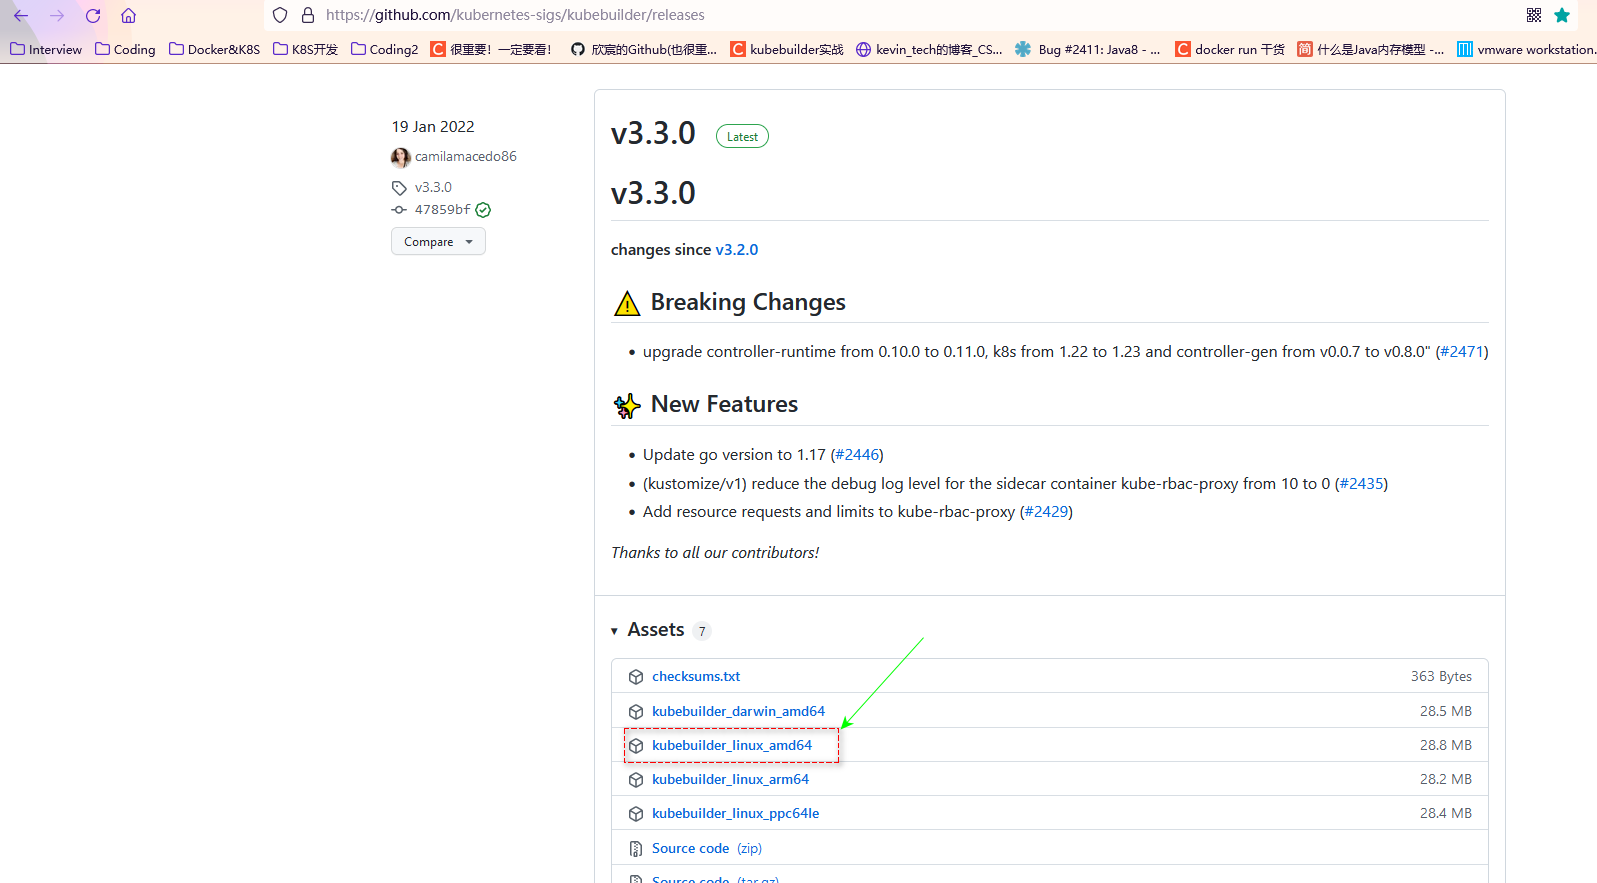Image resolution: width=1597 pixels, height=883 pixels.
Task: Open the K8S开发 bookmarks folder
Action: tap(305, 49)
